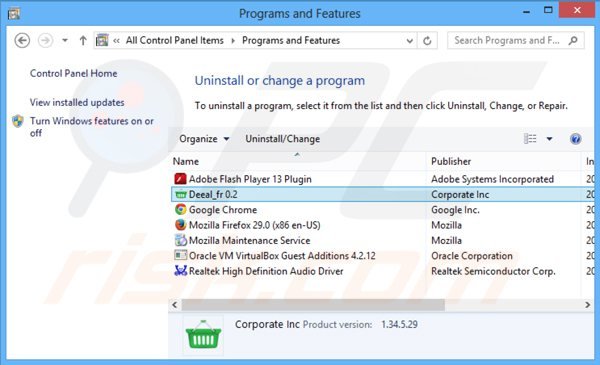Click the Control Panel icon in address bar

click(x=102, y=40)
